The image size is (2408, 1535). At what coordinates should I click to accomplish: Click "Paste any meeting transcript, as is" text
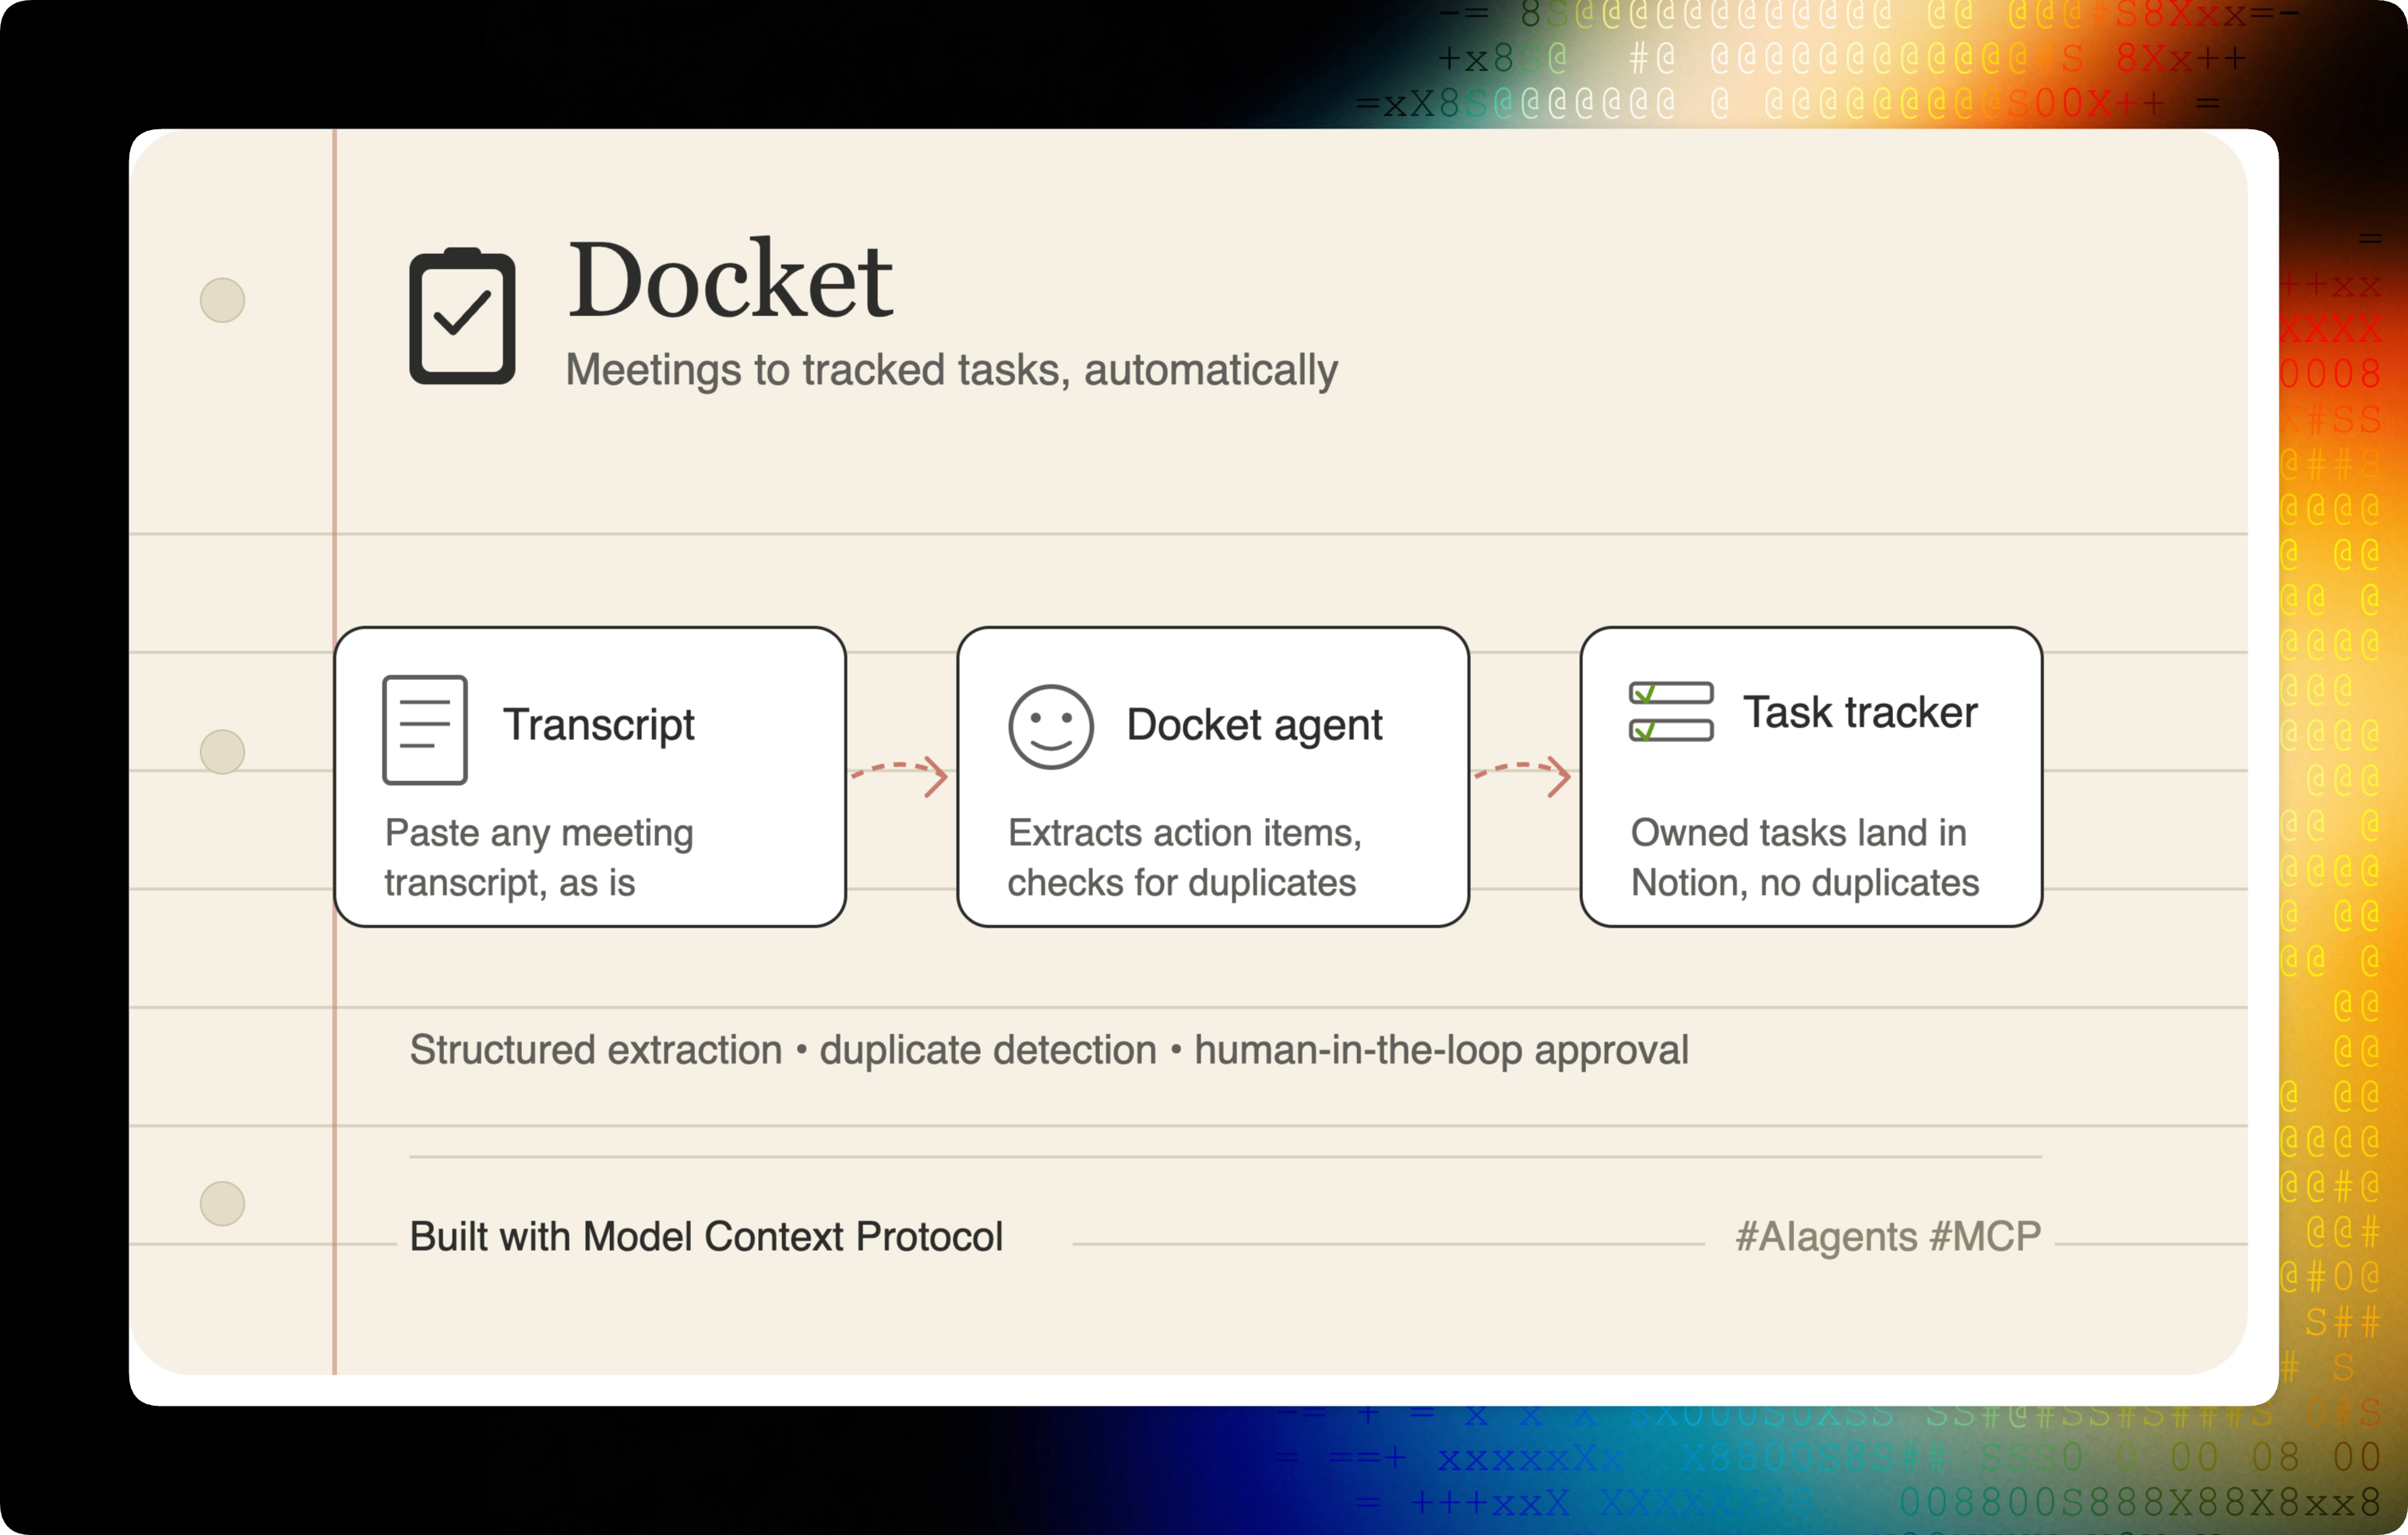[x=539, y=858]
